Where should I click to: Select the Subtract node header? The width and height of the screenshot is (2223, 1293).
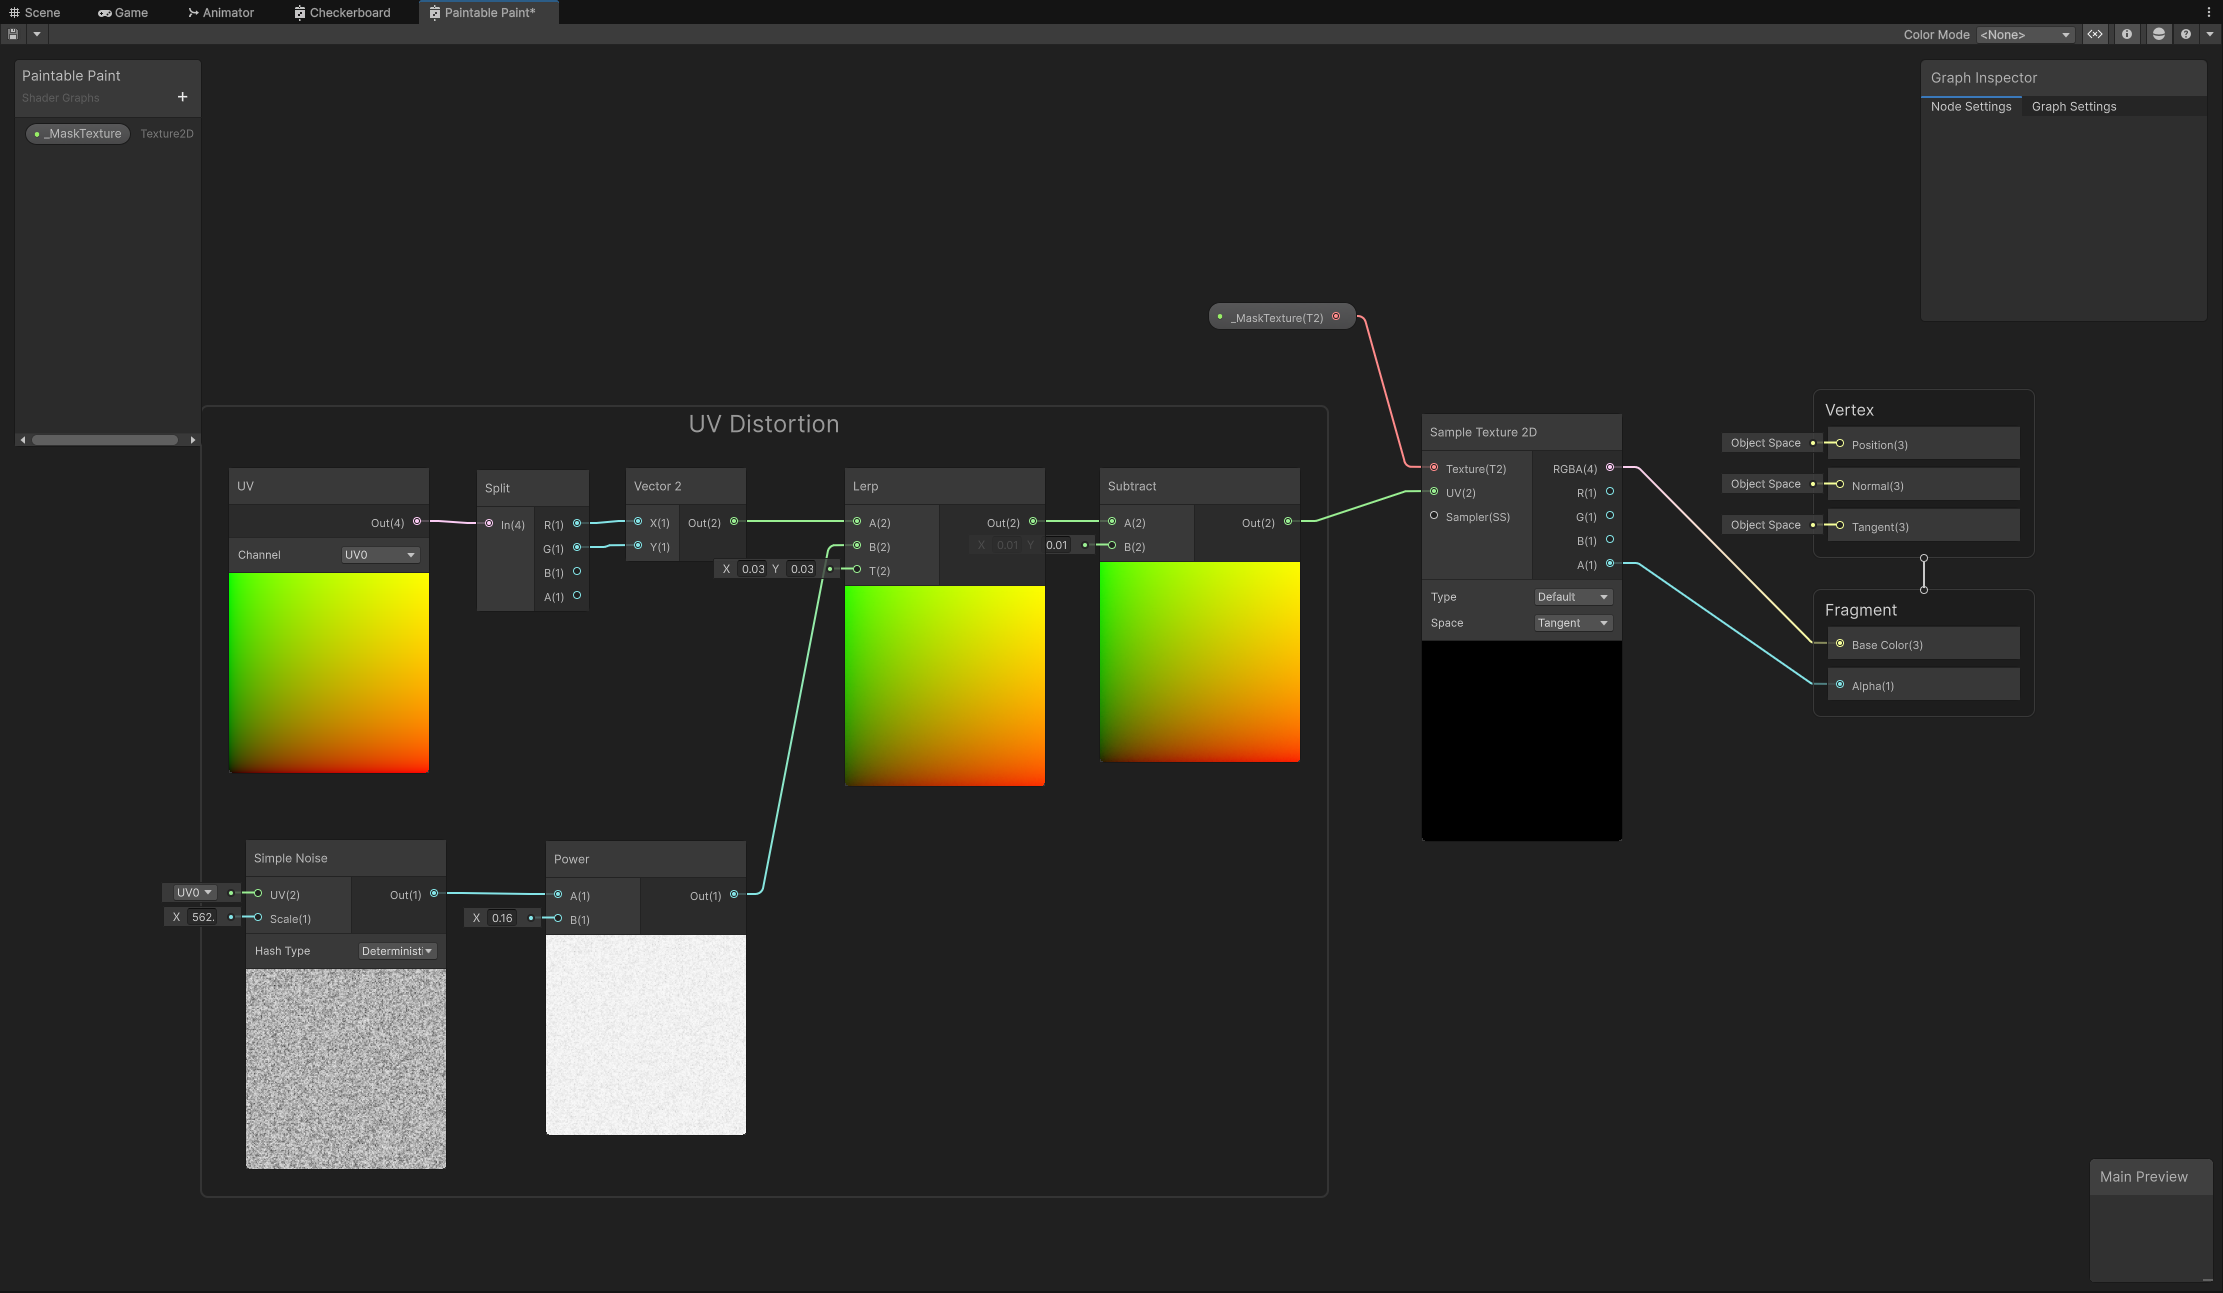coord(1200,486)
